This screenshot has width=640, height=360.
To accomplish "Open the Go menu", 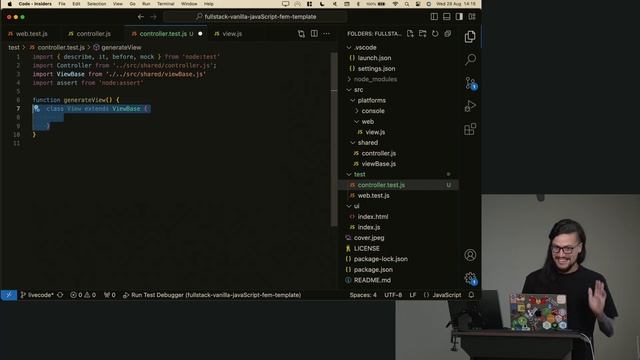I will click(x=132, y=4).
